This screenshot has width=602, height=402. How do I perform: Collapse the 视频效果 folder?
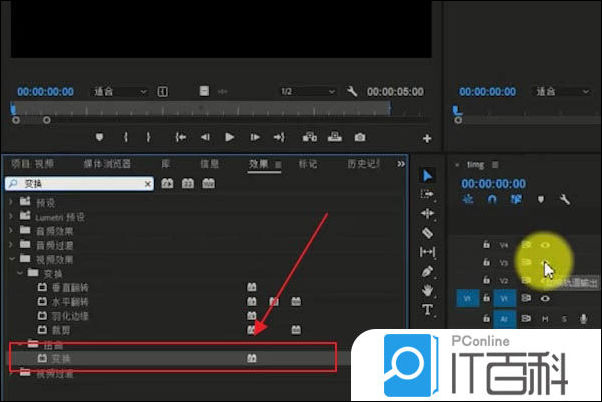tap(12, 259)
